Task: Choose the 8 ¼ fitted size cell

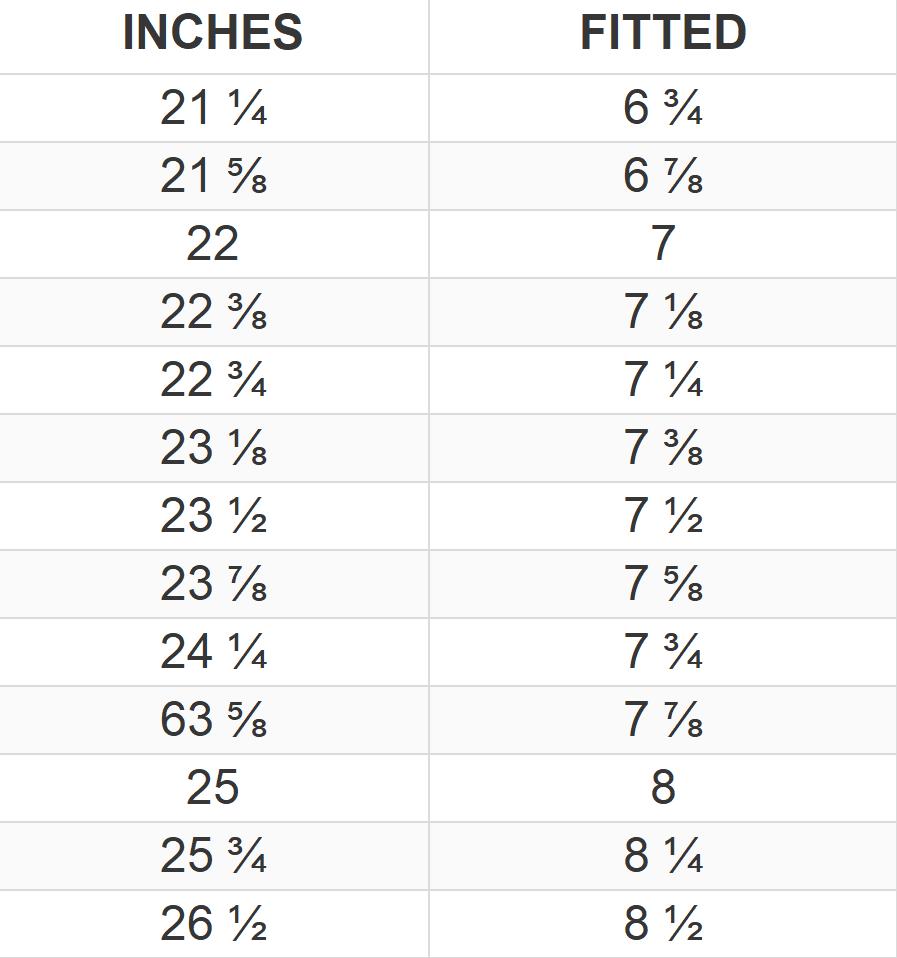Action: pyautogui.click(x=663, y=856)
